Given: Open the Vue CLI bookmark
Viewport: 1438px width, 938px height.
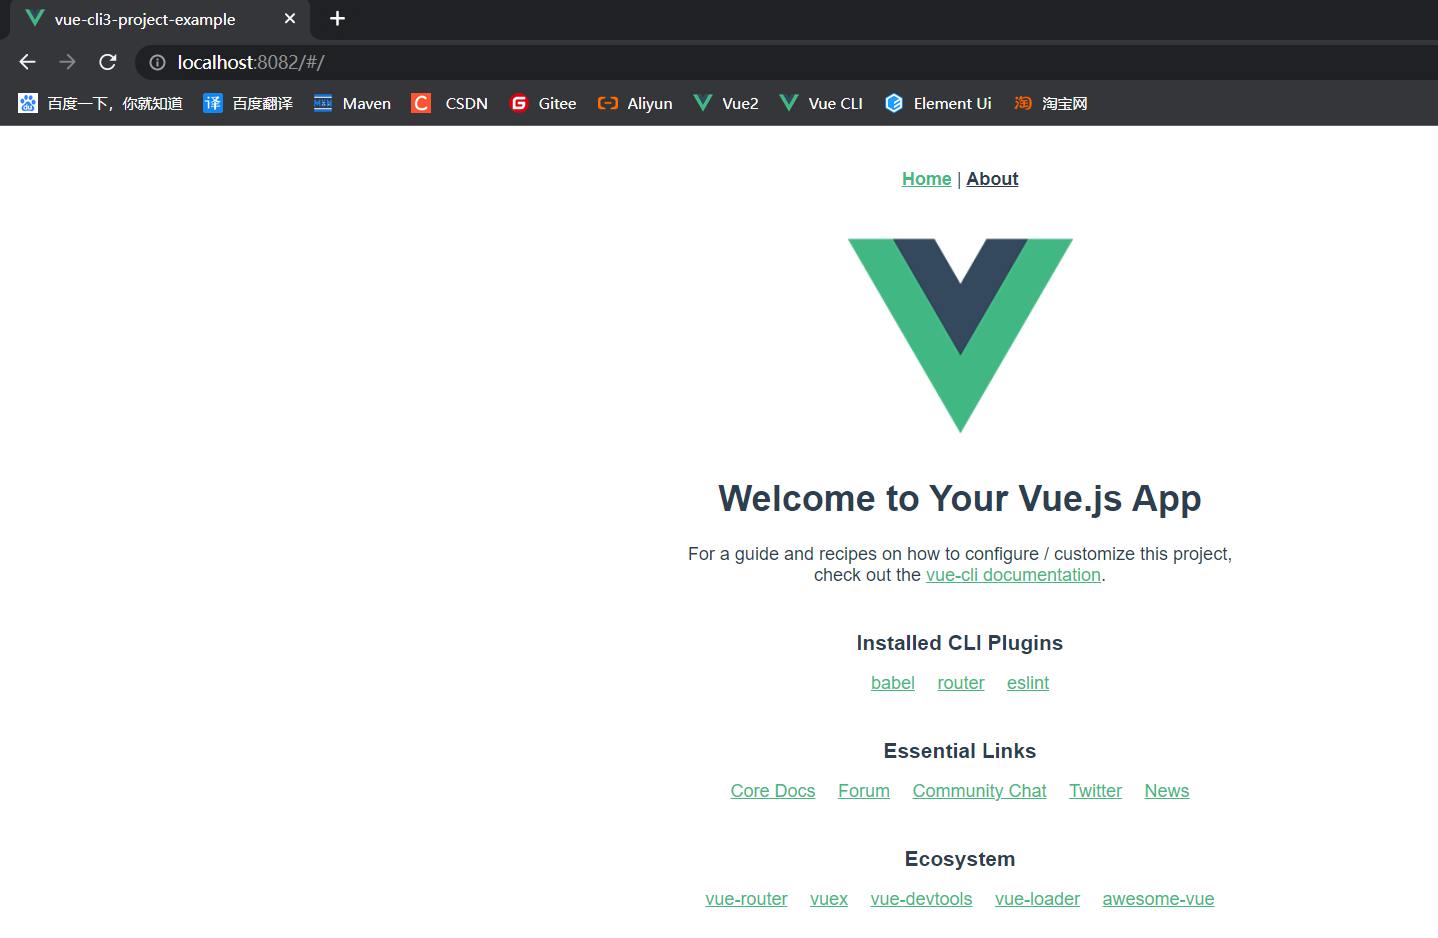Looking at the screenshot, I should pyautogui.click(x=820, y=102).
